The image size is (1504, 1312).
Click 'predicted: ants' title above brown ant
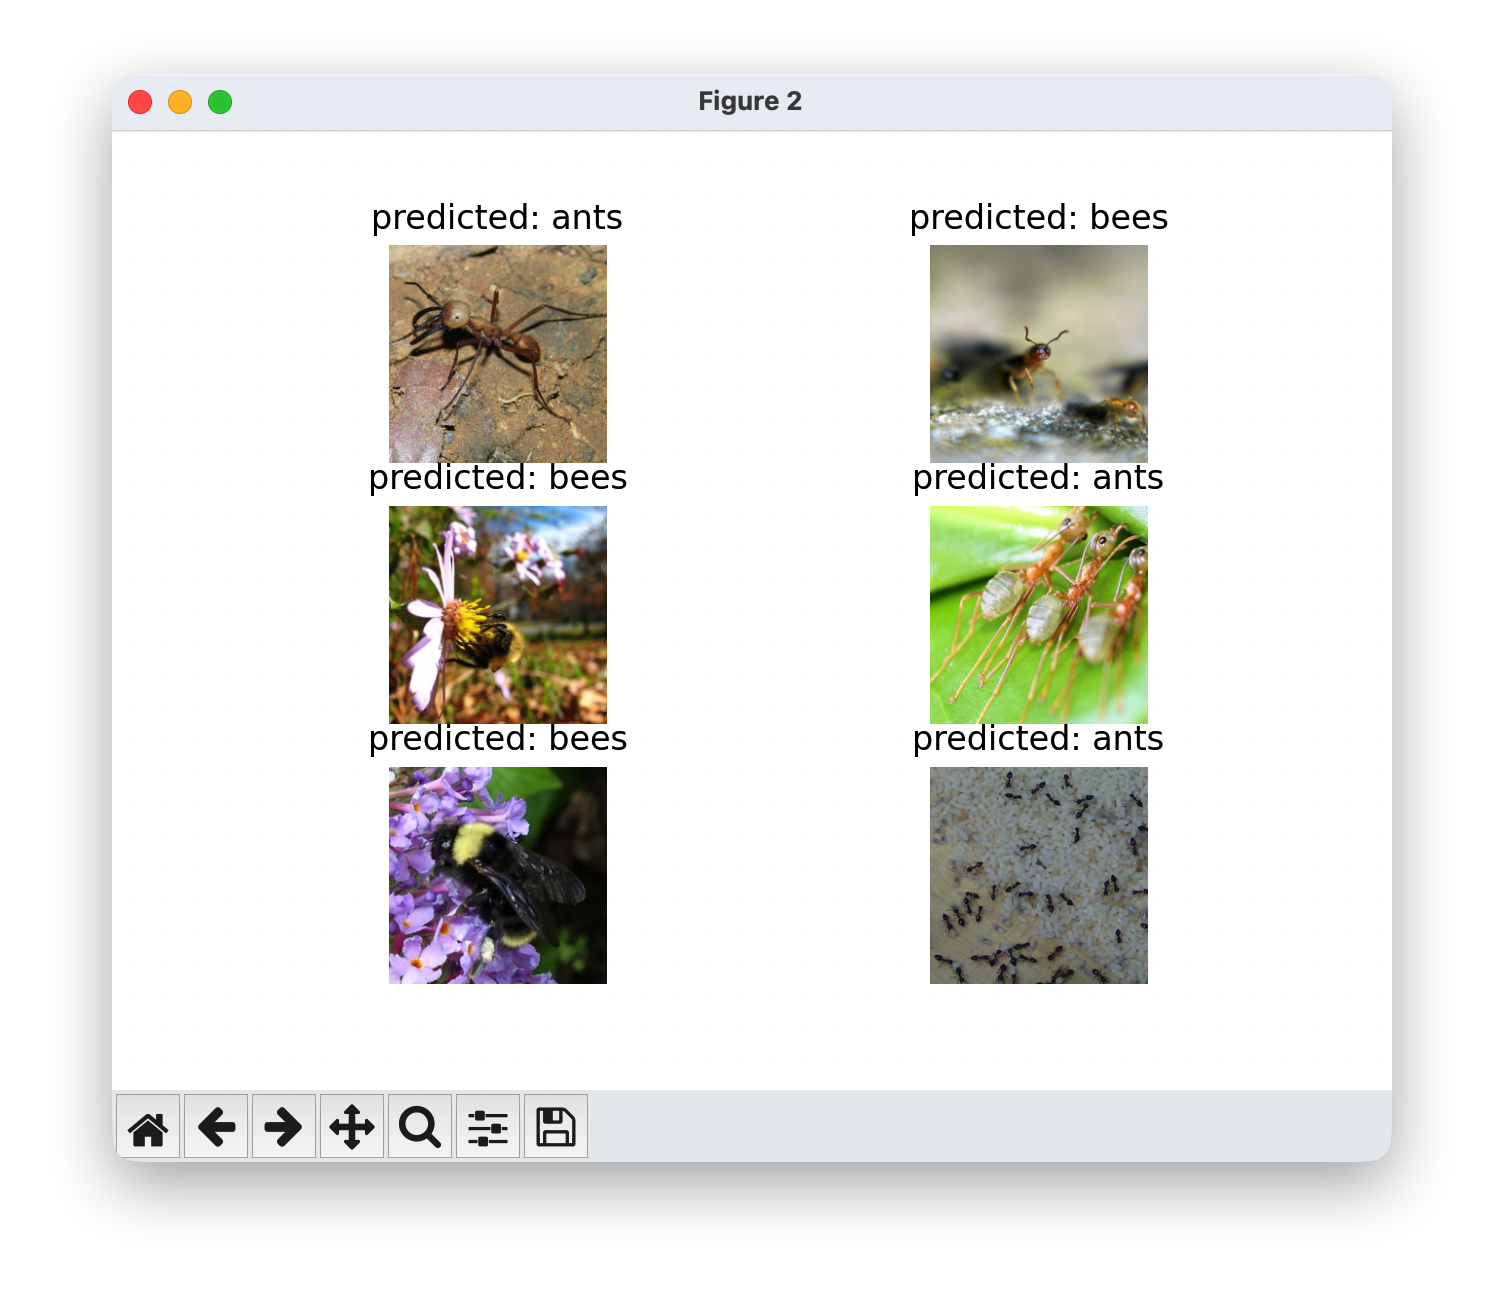497,218
